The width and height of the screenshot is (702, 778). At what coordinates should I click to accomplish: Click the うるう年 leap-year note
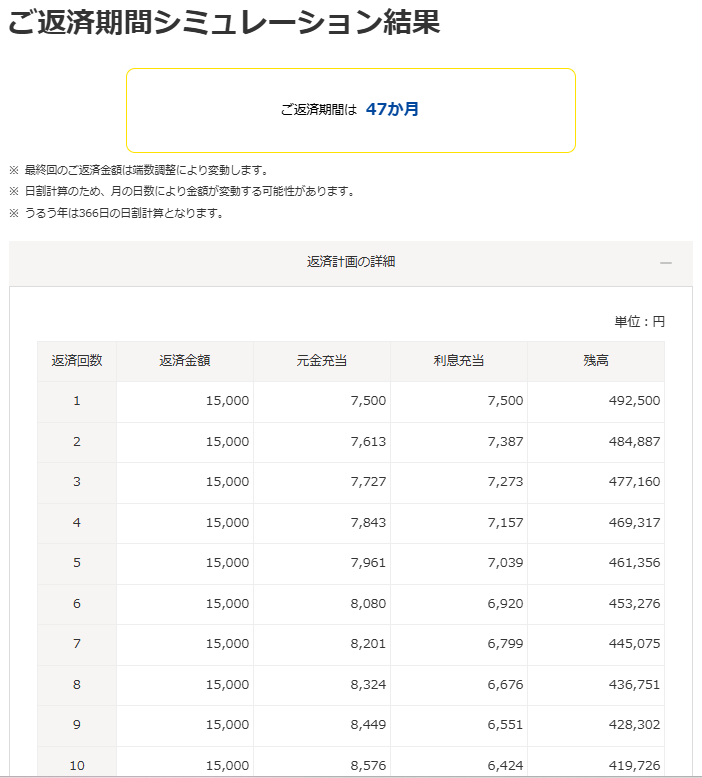click(122, 213)
